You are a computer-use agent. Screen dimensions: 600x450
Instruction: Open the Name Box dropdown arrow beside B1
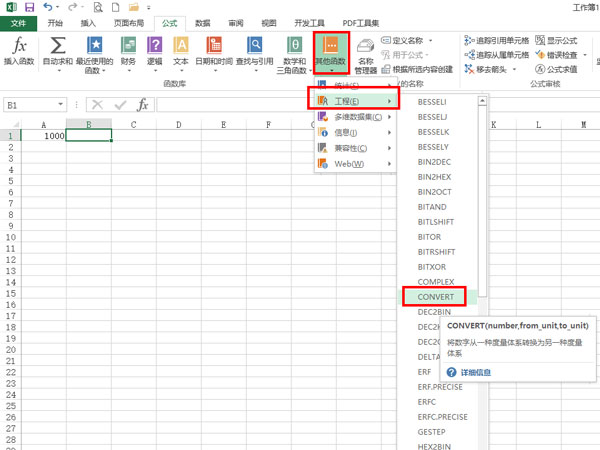[62, 104]
